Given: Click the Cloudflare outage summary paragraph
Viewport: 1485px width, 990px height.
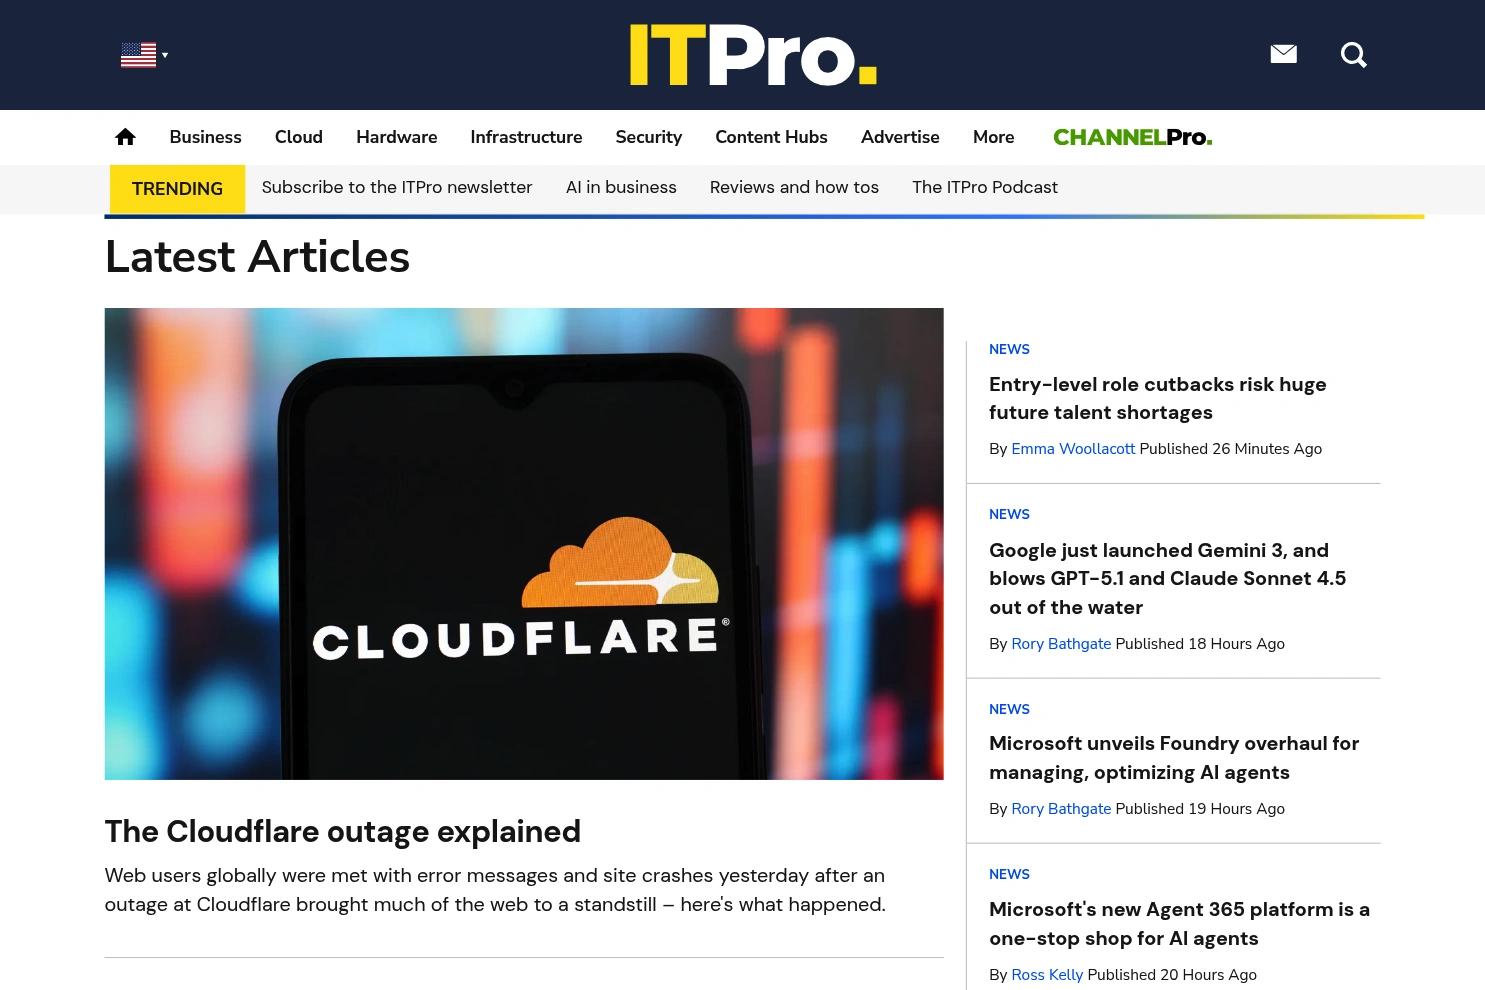Looking at the screenshot, I should (x=495, y=890).
